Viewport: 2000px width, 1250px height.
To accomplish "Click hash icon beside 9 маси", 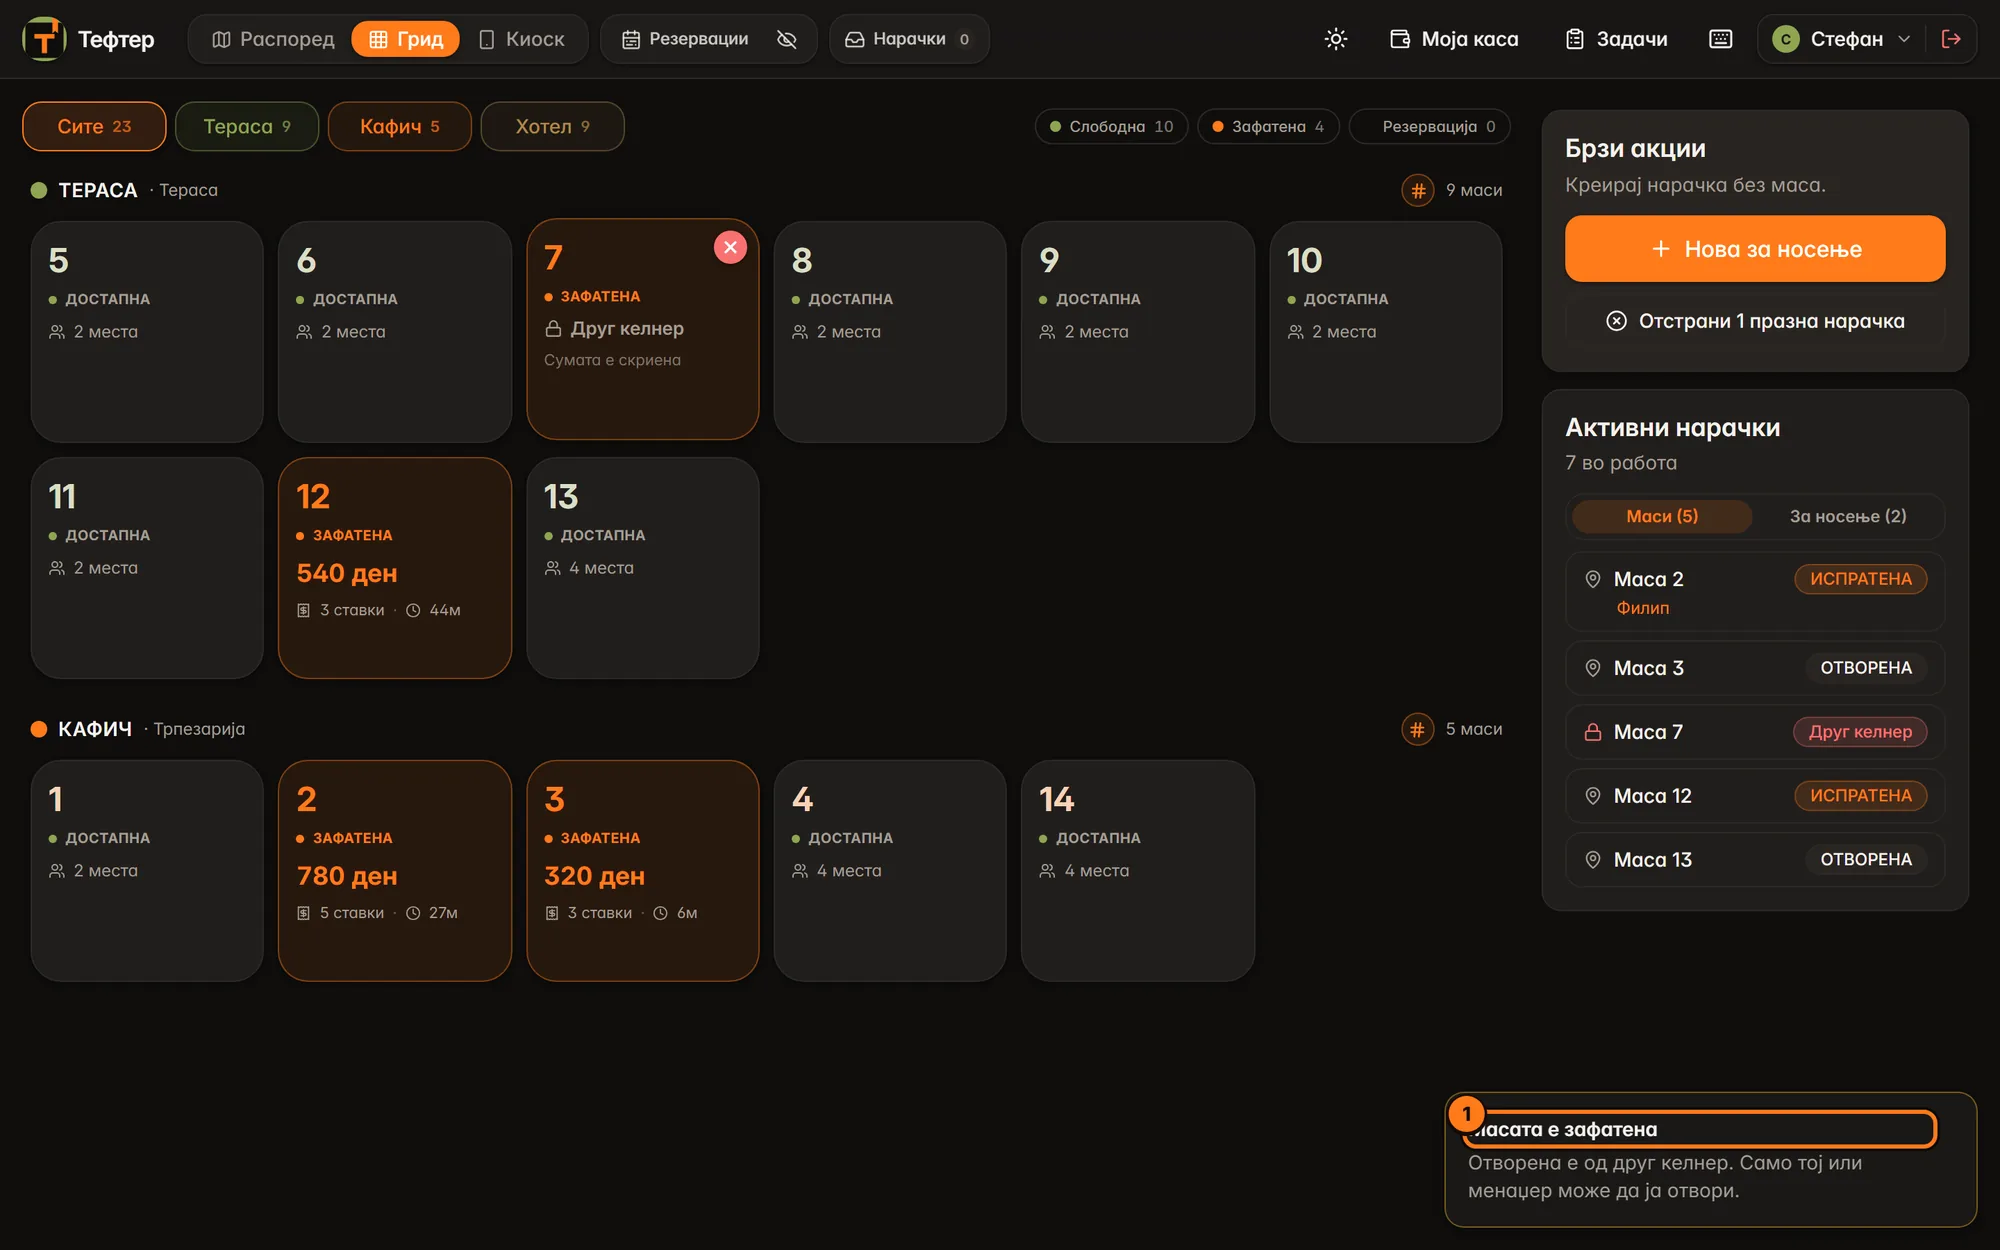I will tap(1417, 190).
